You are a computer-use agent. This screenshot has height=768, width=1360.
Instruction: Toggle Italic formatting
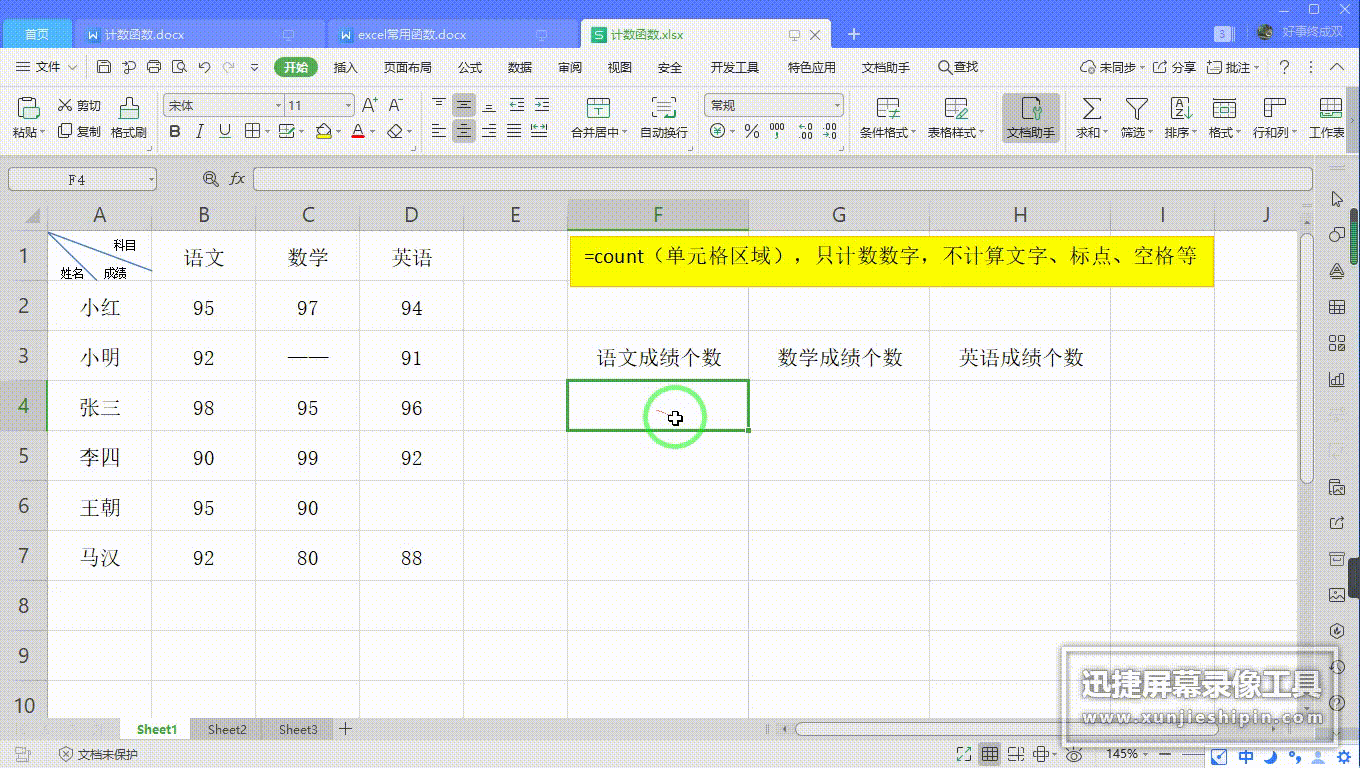[200, 131]
